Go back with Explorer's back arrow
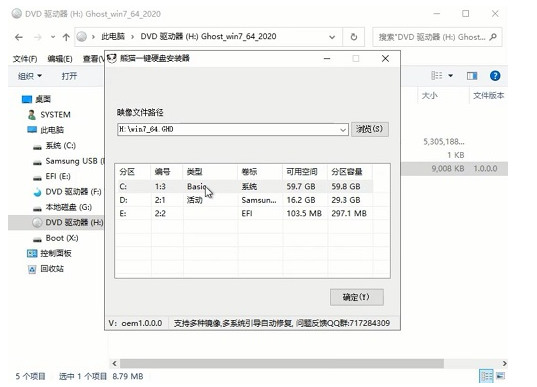 [x=19, y=37]
